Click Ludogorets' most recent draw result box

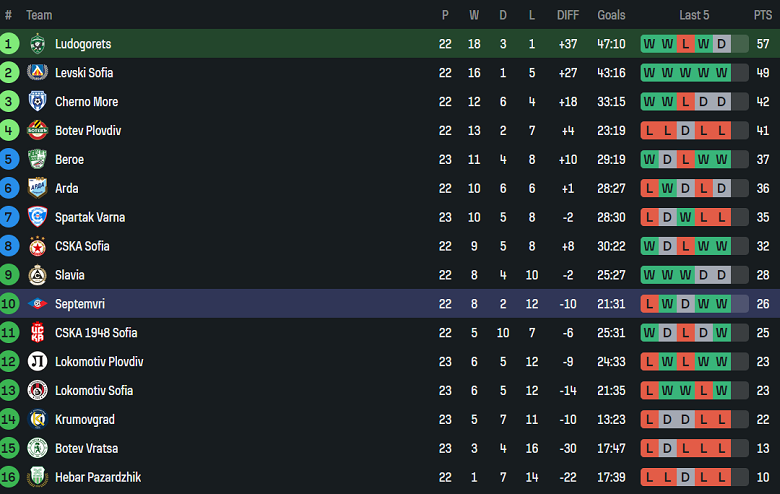[x=721, y=44]
